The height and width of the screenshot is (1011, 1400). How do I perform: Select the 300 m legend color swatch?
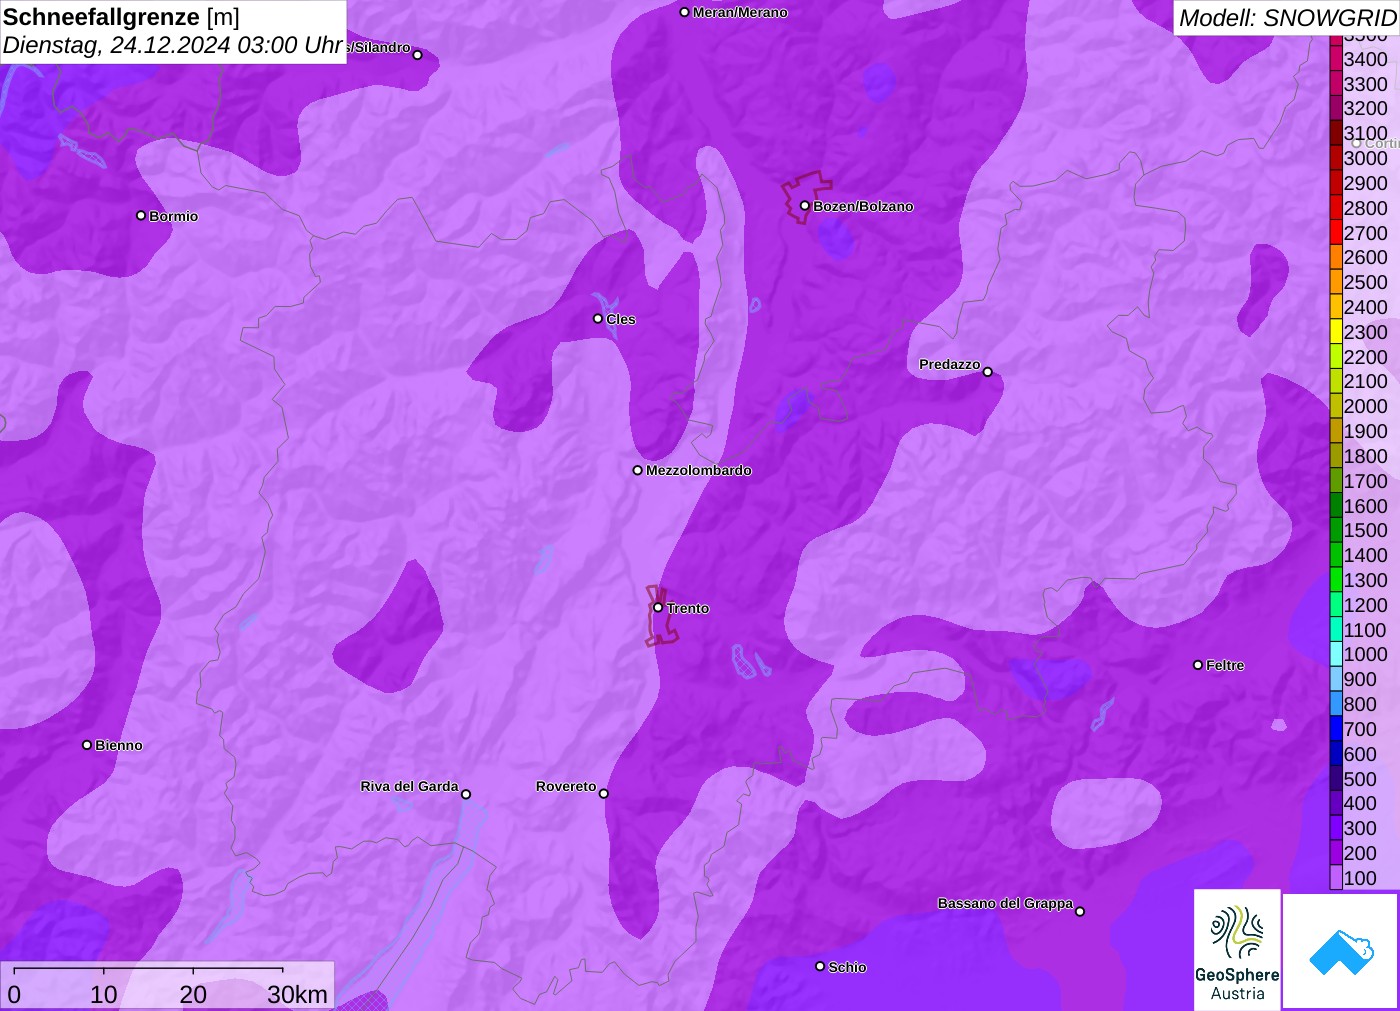point(1336,828)
